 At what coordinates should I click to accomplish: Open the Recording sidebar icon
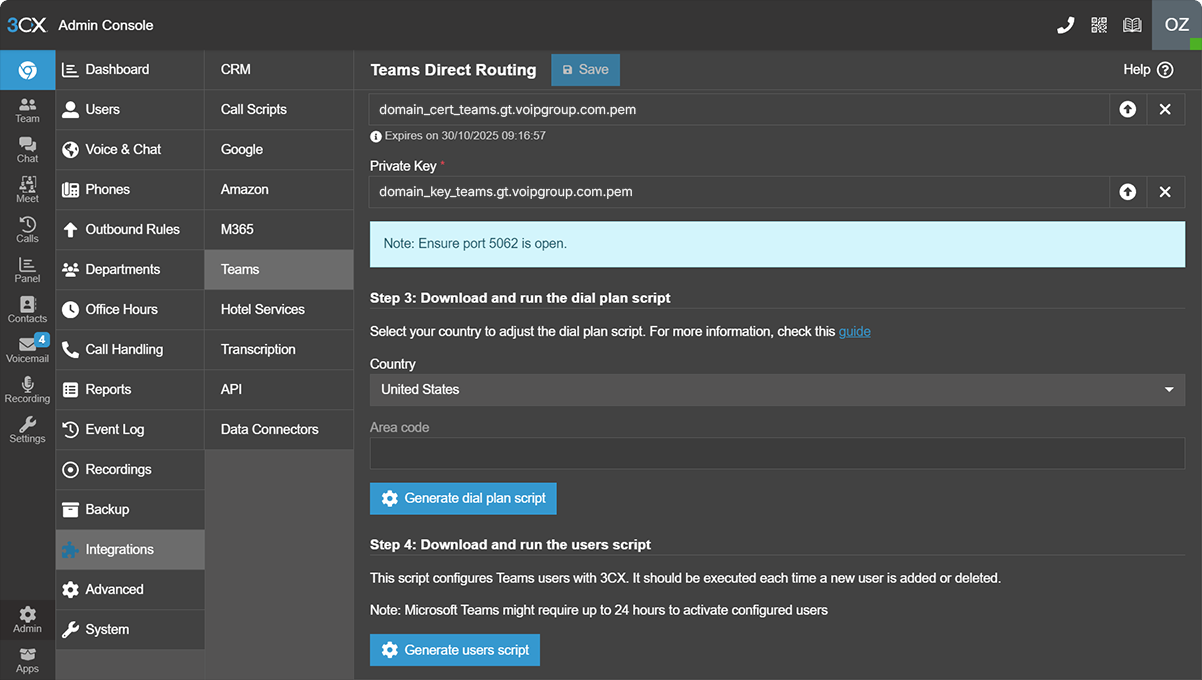(x=27, y=389)
